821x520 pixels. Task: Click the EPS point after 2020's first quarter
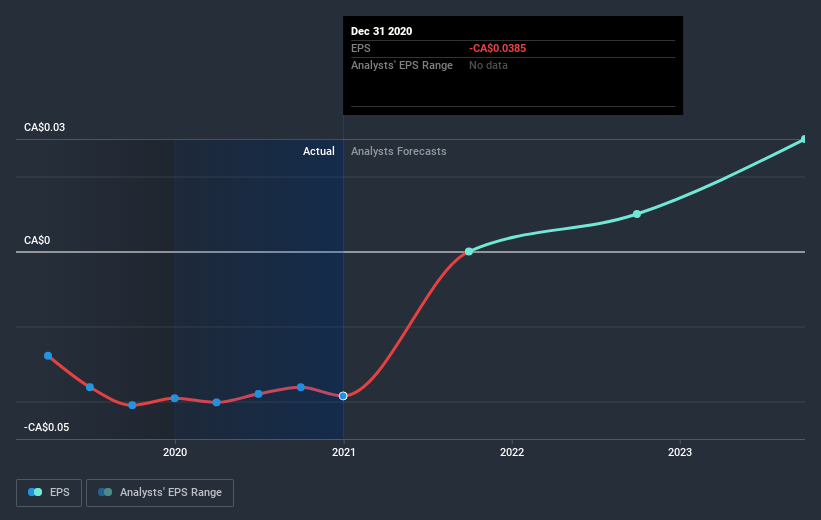pyautogui.click(x=217, y=402)
